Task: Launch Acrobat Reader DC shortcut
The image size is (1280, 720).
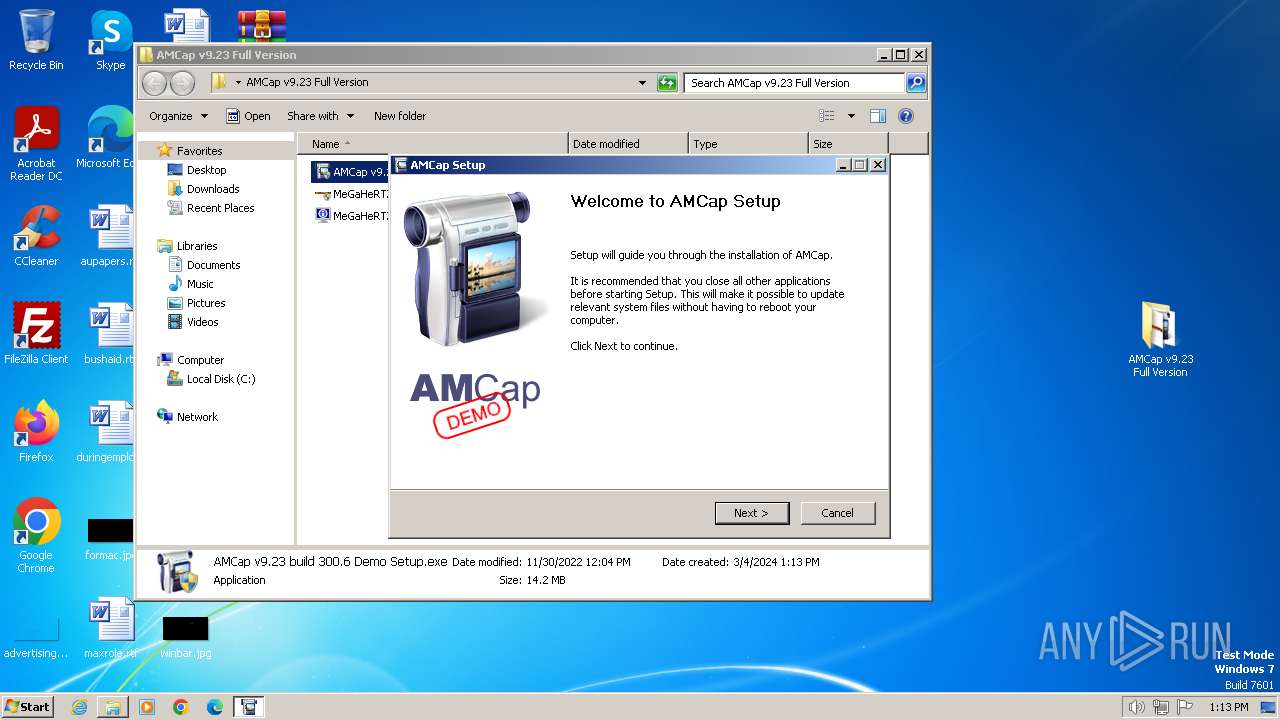Action: click(x=36, y=145)
